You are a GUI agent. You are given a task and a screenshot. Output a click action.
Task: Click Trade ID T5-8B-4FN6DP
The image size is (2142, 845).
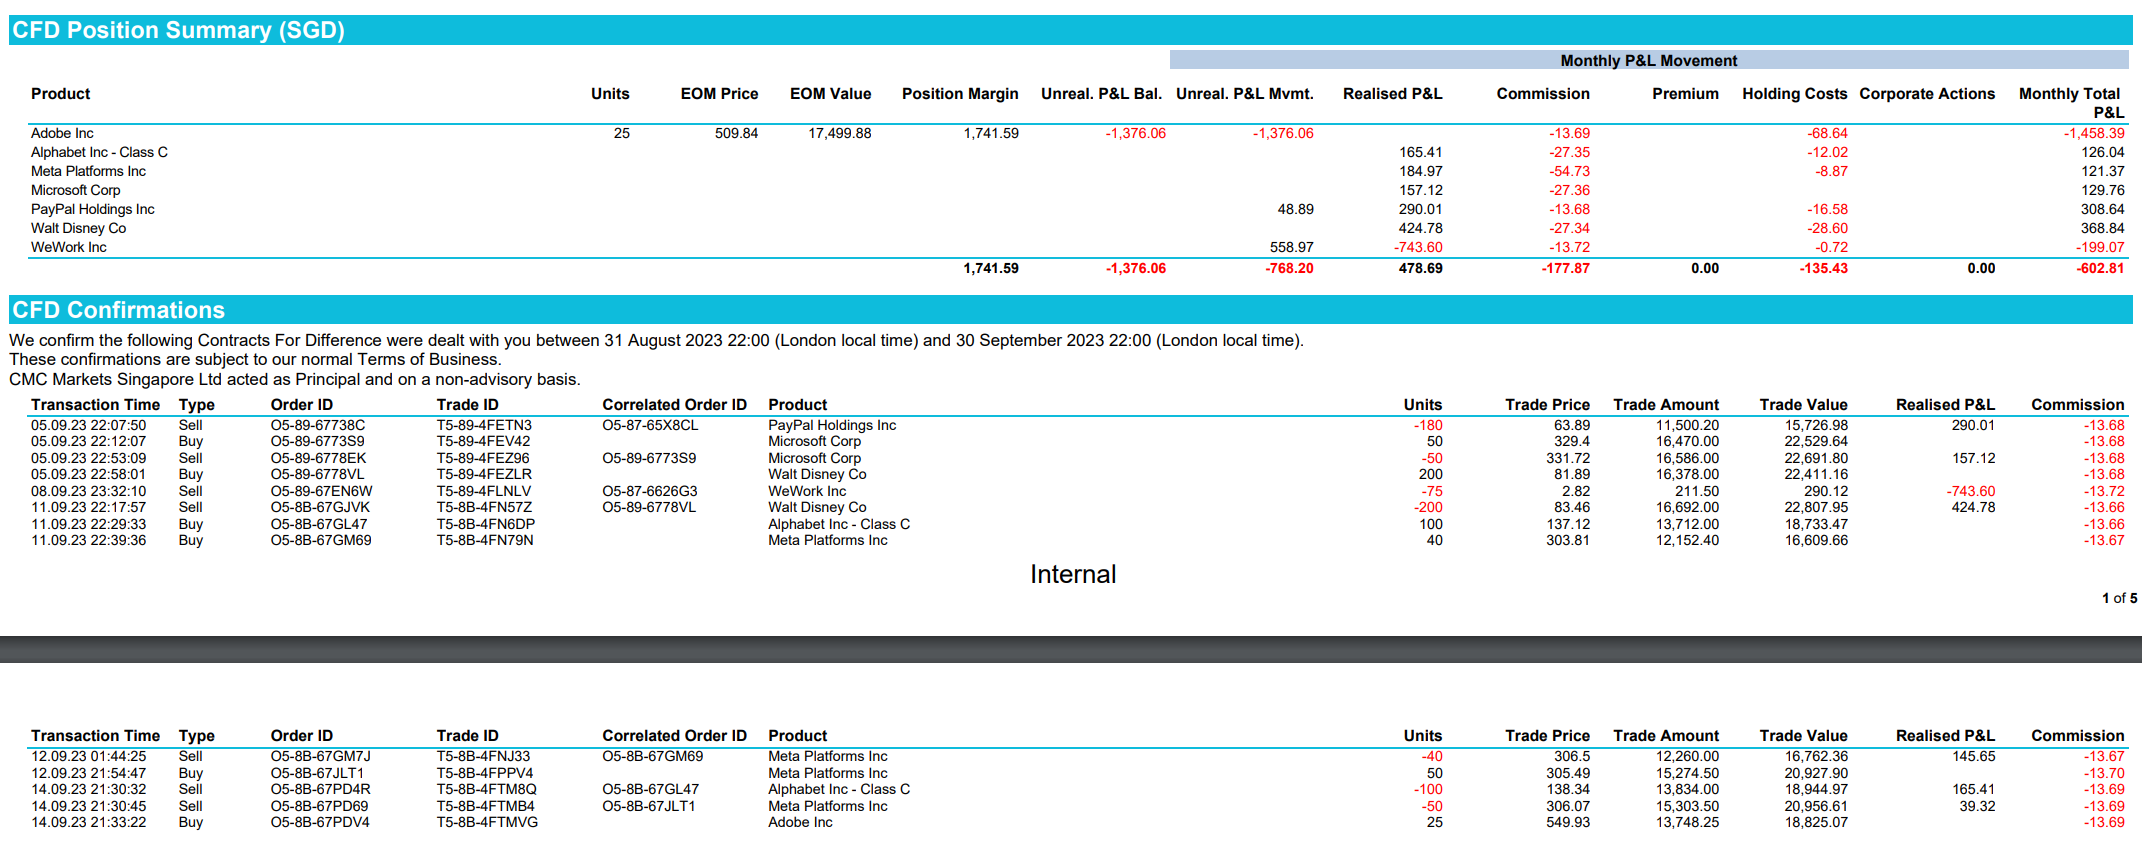[485, 524]
